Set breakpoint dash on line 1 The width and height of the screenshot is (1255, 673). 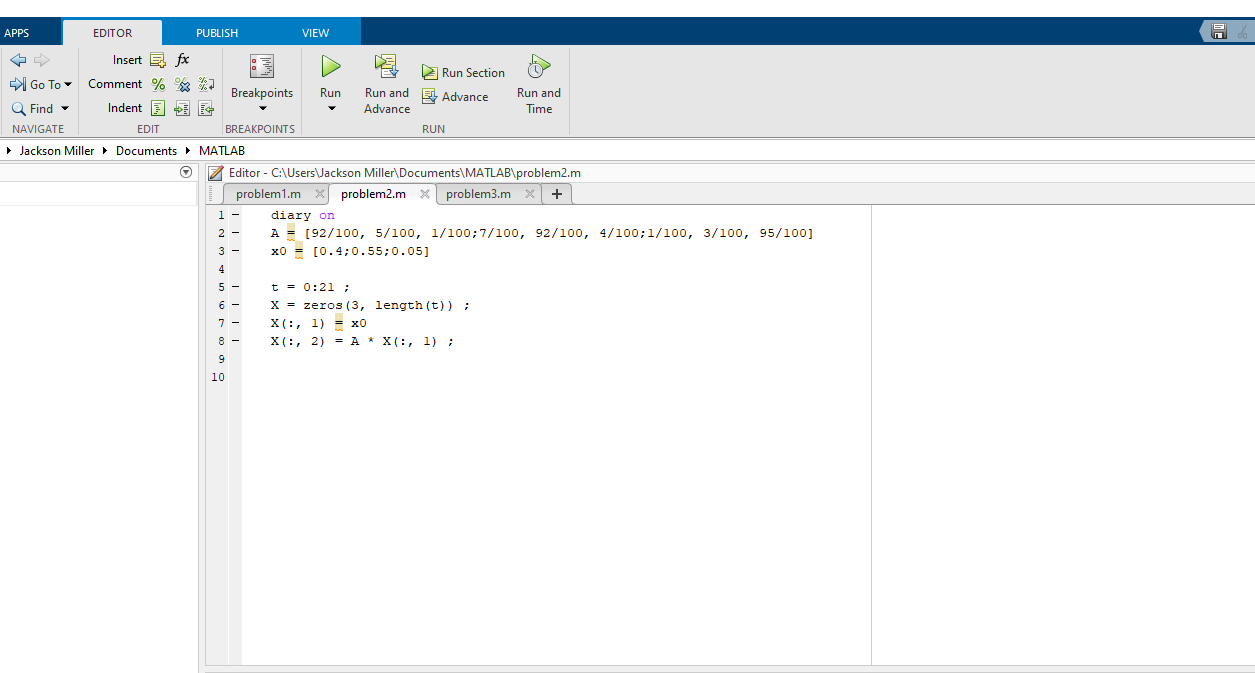click(x=235, y=215)
